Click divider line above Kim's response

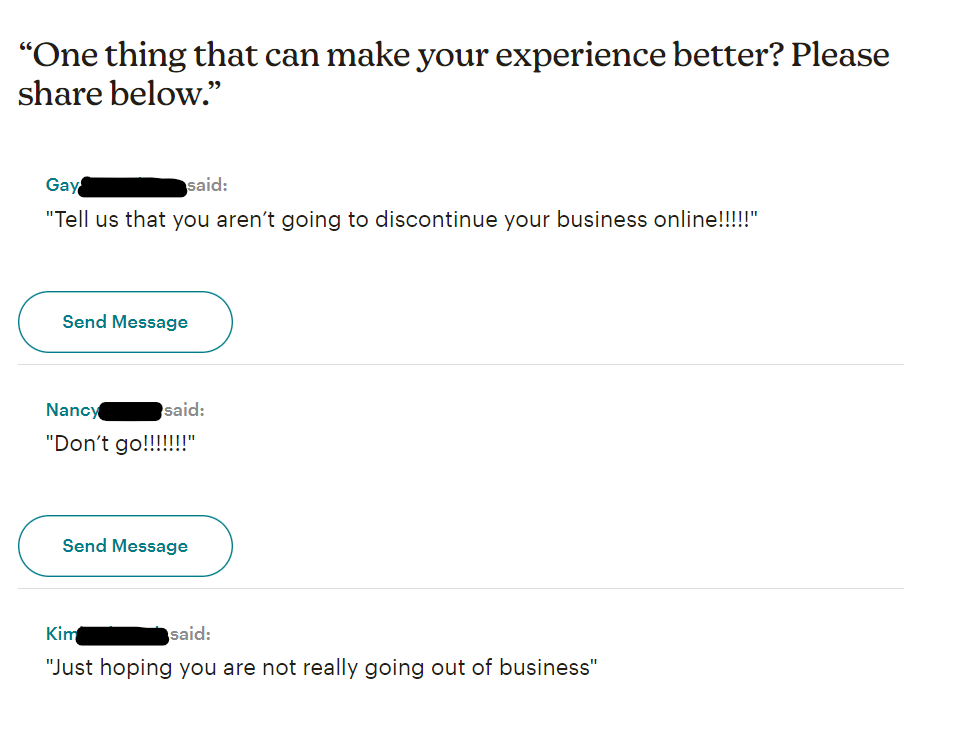(x=460, y=589)
